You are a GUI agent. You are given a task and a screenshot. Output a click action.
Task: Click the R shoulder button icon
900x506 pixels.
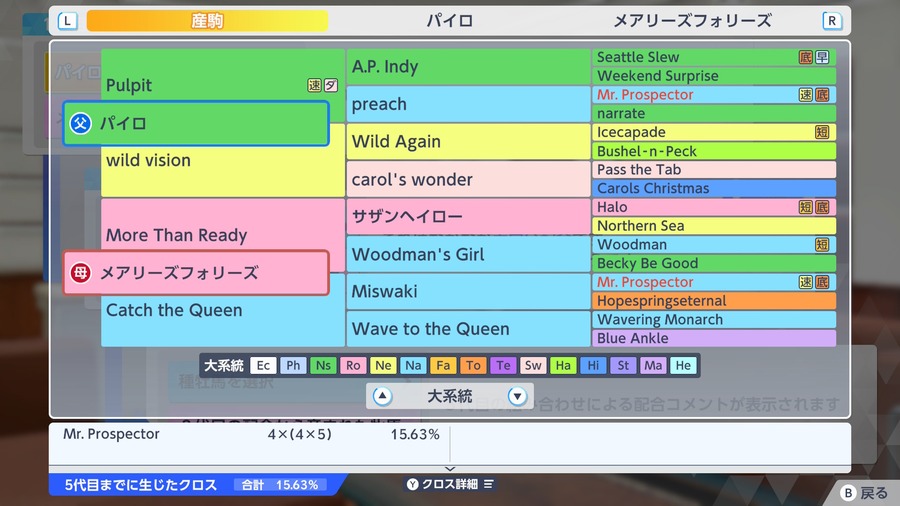click(x=832, y=21)
